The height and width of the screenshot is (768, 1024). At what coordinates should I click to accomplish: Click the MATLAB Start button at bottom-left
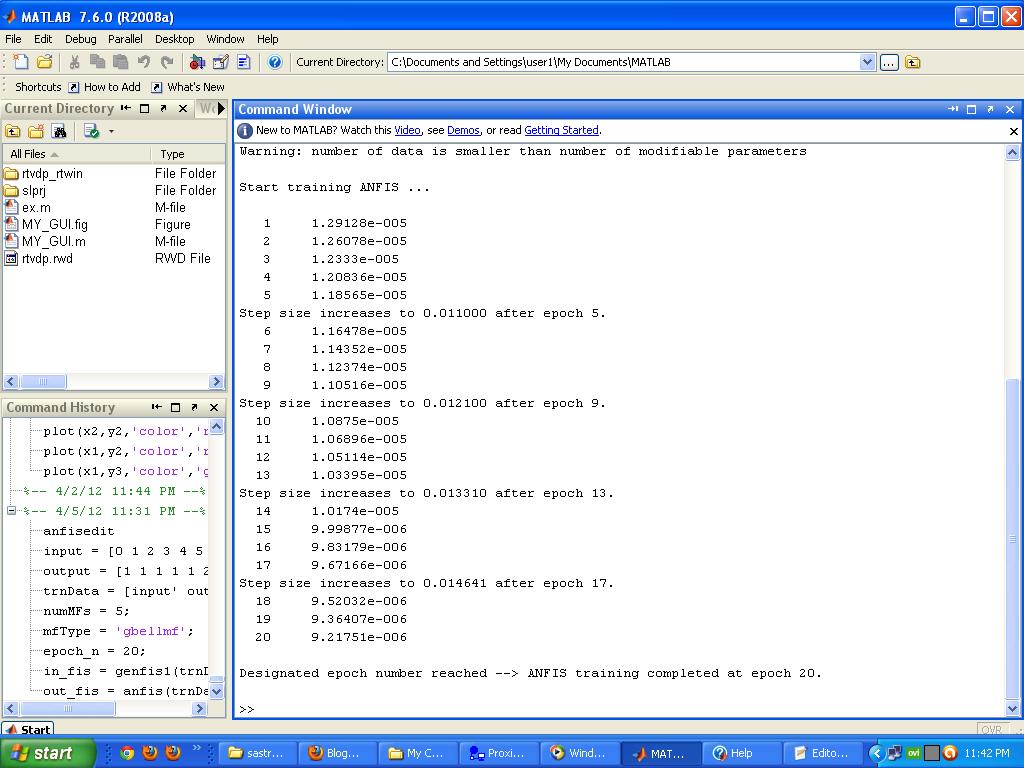[28, 729]
